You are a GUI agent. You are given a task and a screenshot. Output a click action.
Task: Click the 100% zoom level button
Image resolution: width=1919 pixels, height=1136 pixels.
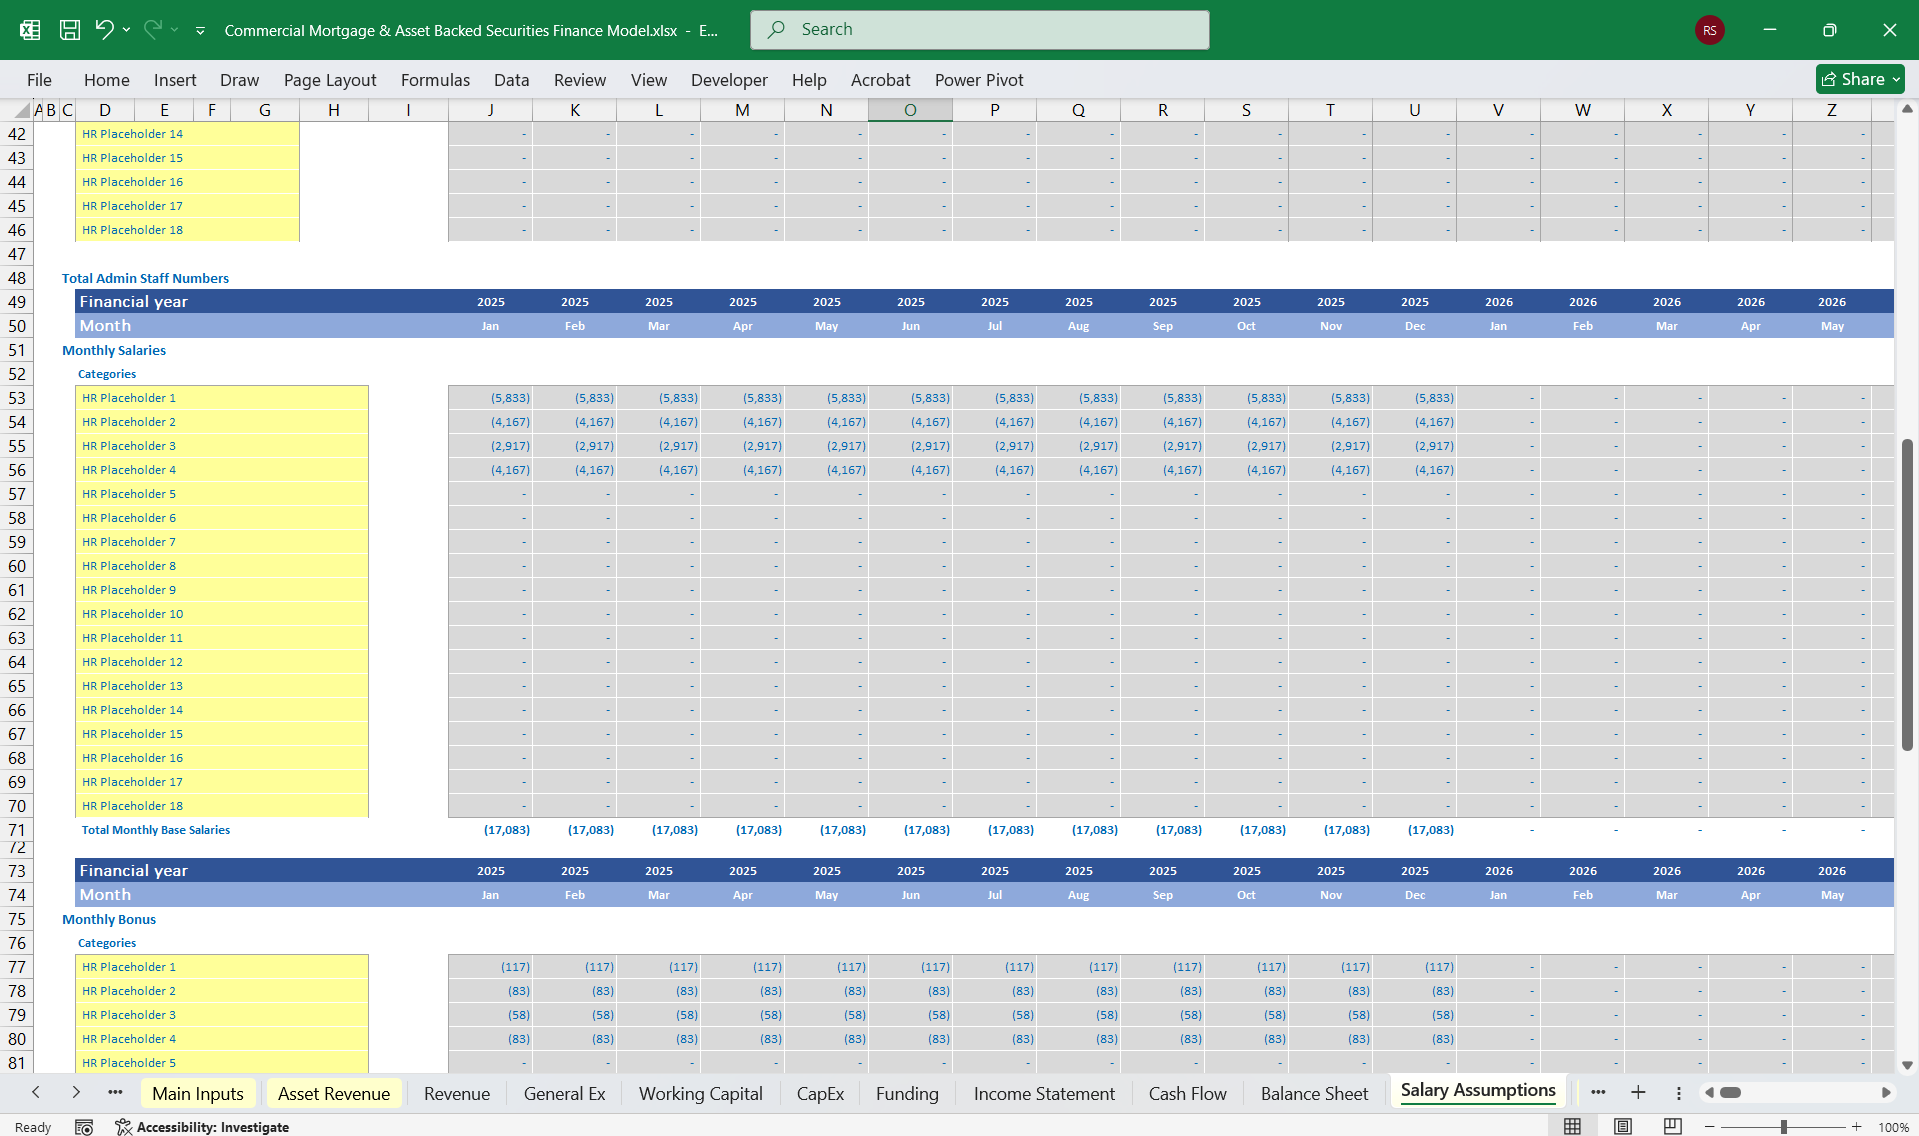[1893, 1127]
